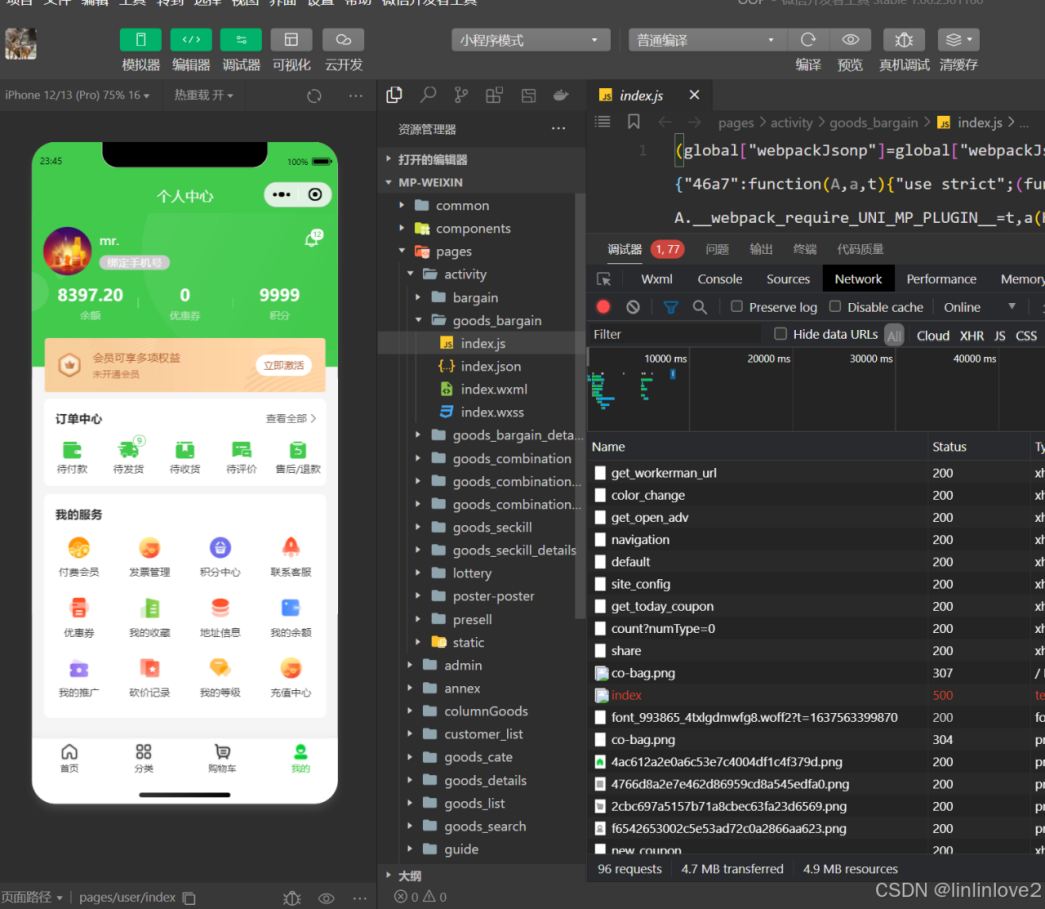Enable the Preserve log checkbox
The width and height of the screenshot is (1045, 909).
click(737, 307)
